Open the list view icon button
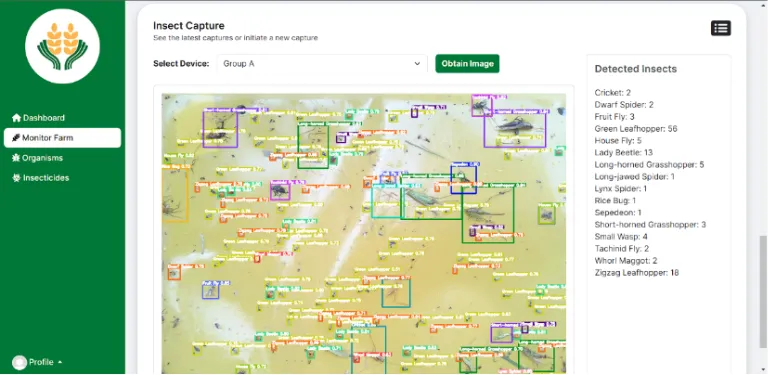 (x=721, y=28)
